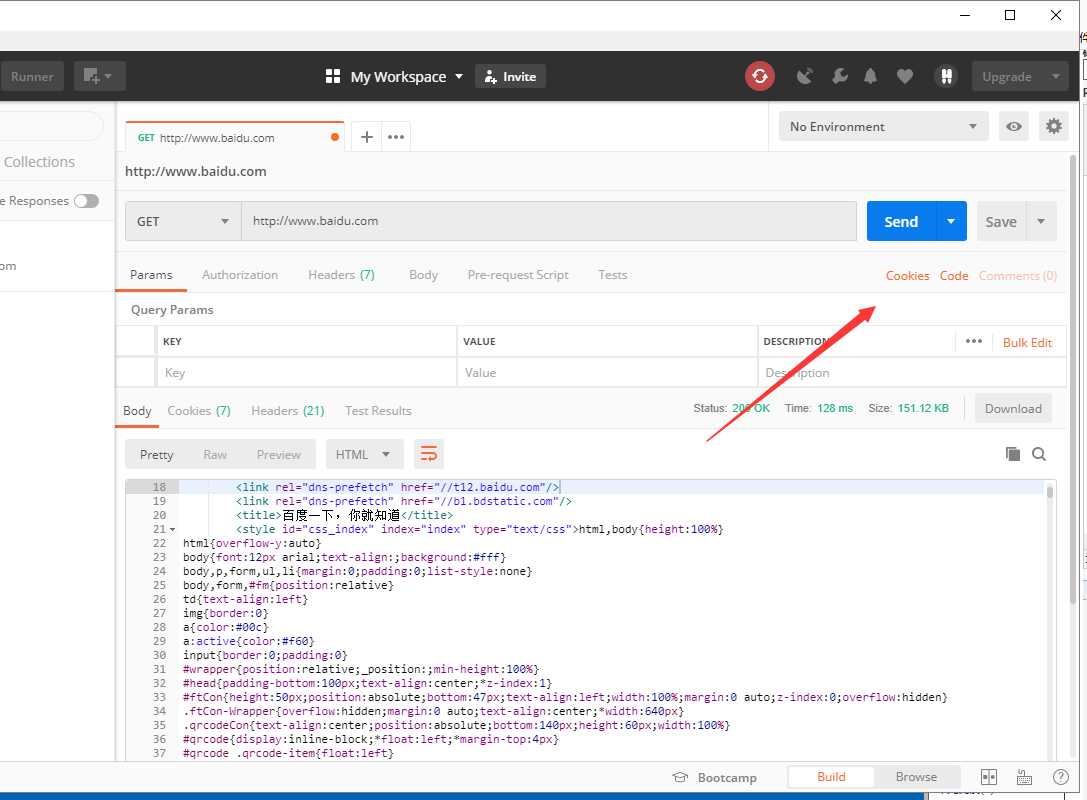Open the user avatar icon
This screenshot has height=800, width=1087.
(946, 76)
